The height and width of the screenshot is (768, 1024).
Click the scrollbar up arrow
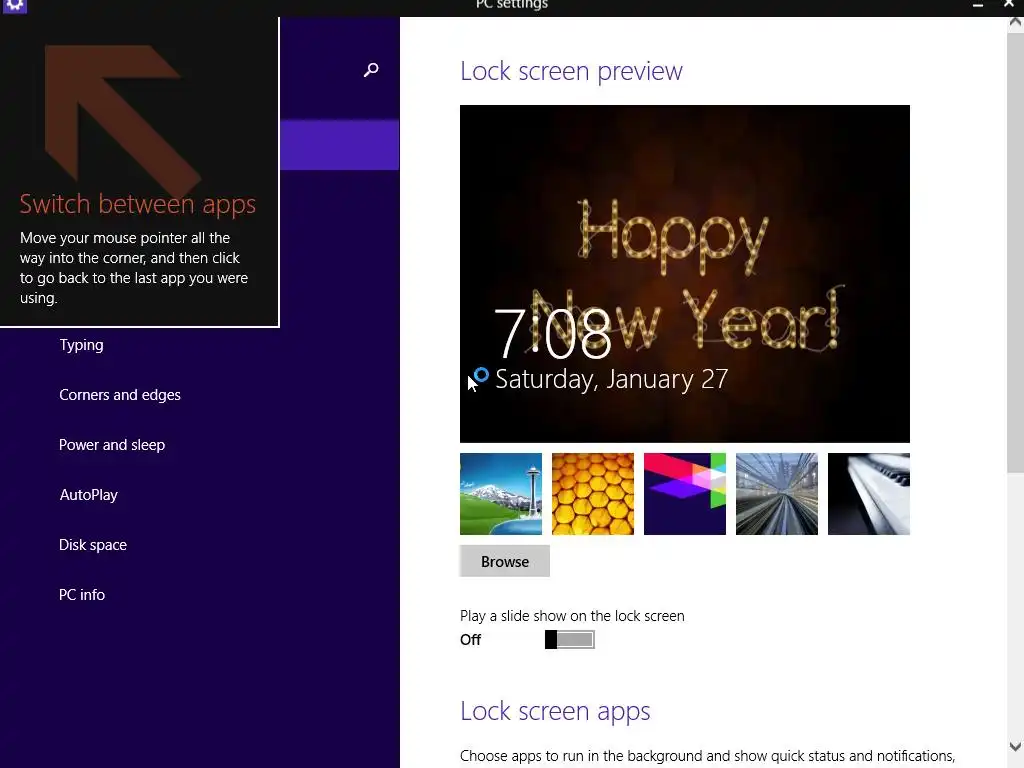pos(1015,23)
